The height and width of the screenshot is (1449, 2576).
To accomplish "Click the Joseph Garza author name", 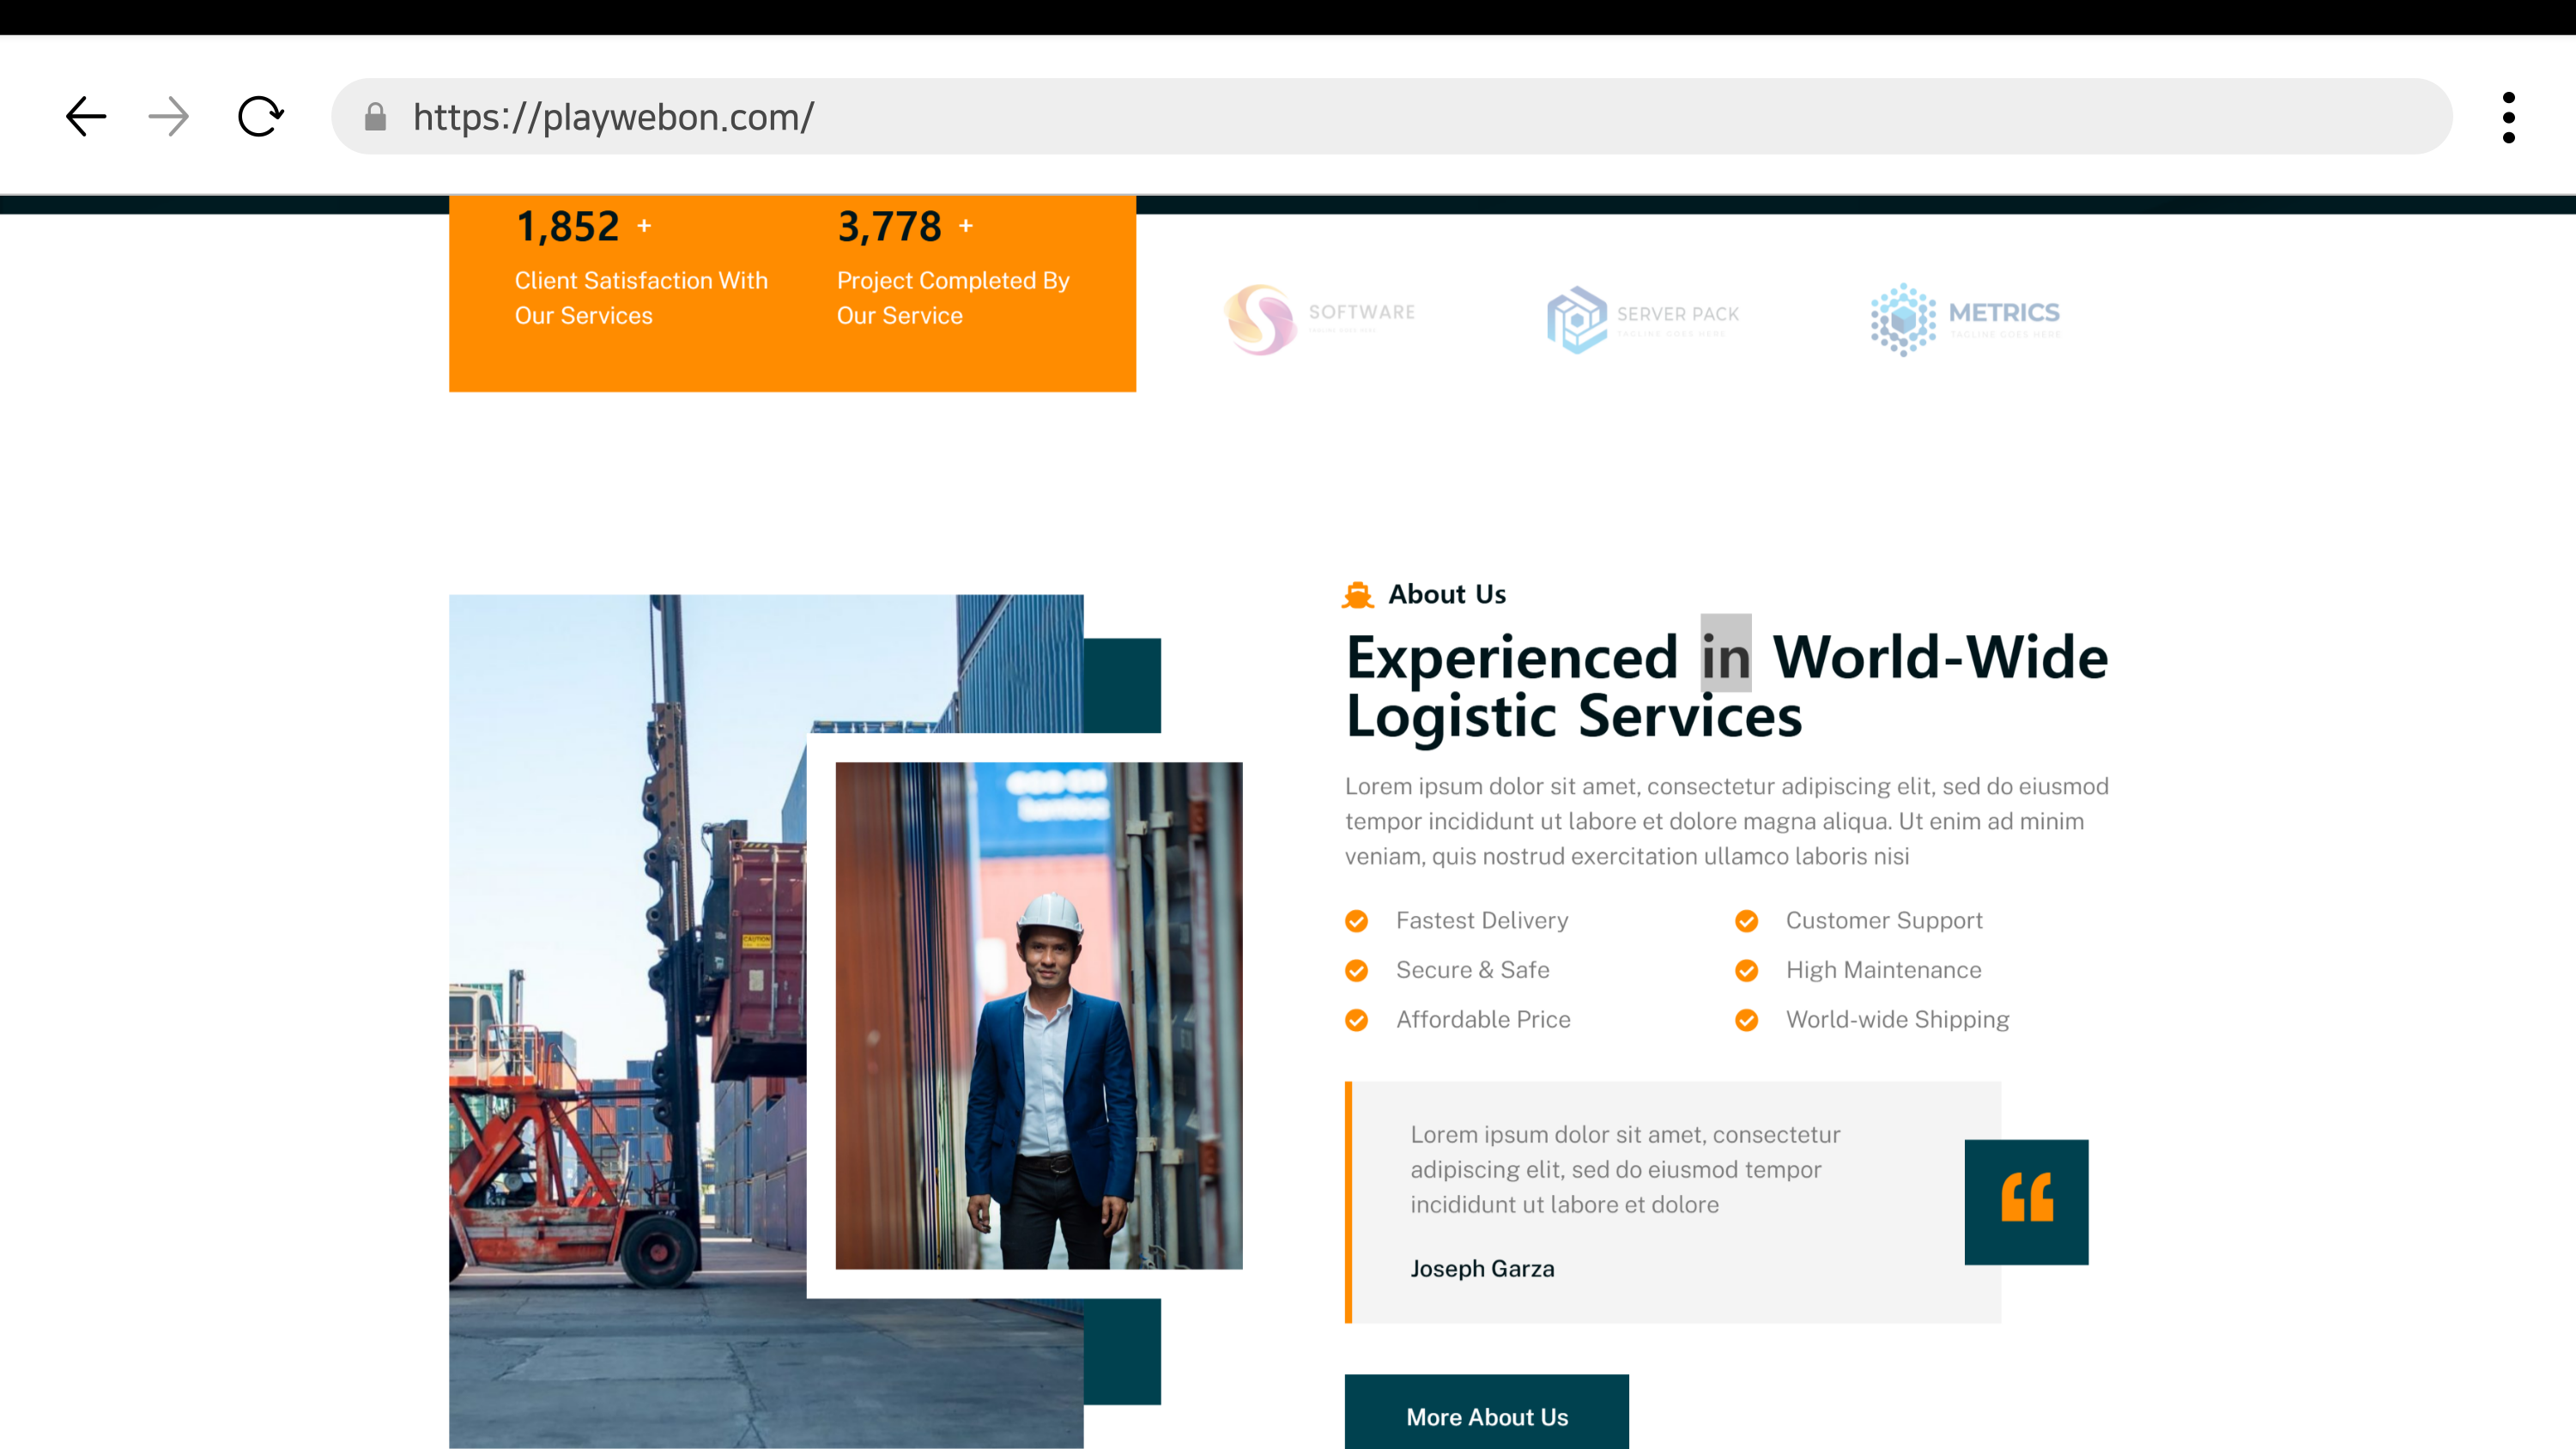I will pos(1482,1269).
